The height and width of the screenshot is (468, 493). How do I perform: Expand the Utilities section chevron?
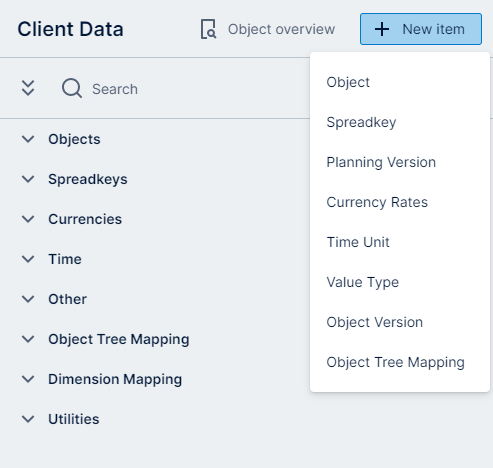(28, 419)
